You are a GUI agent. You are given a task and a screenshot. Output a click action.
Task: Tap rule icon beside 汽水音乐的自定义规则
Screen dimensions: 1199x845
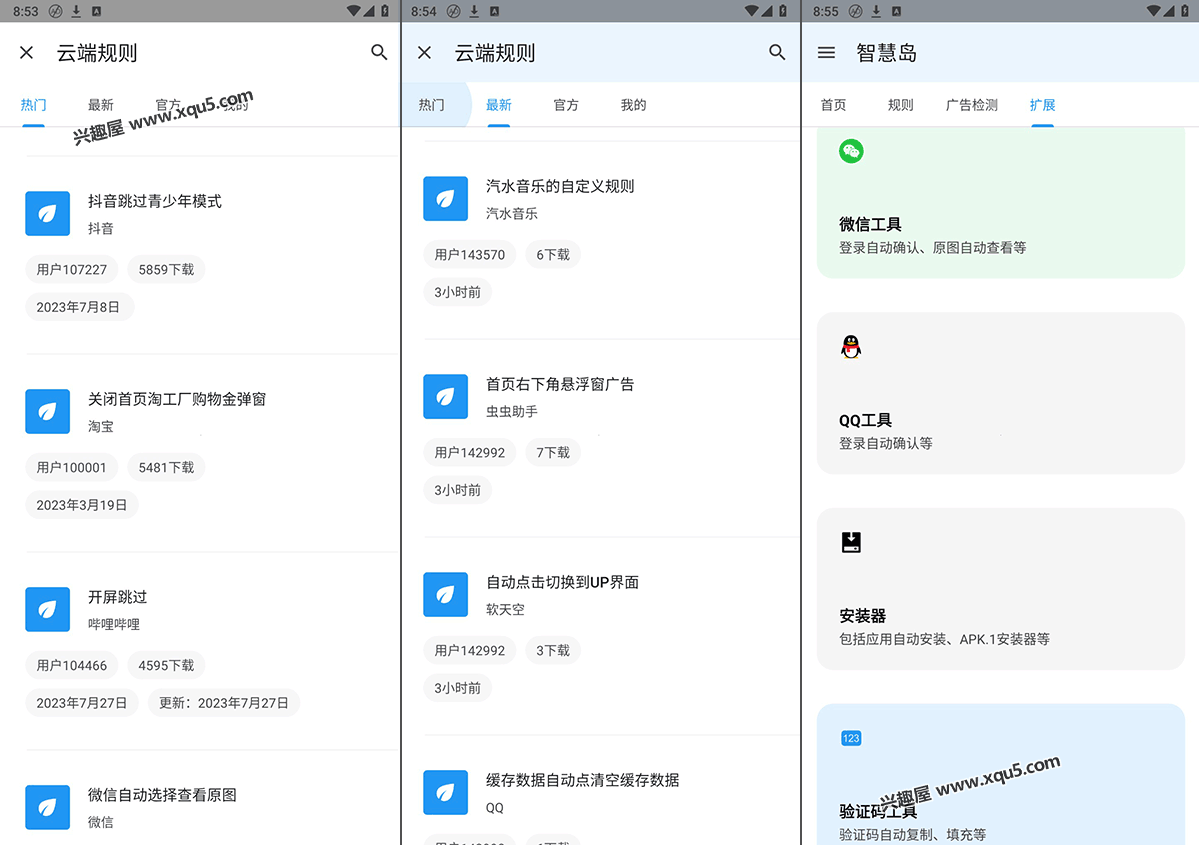pyautogui.click(x=446, y=199)
